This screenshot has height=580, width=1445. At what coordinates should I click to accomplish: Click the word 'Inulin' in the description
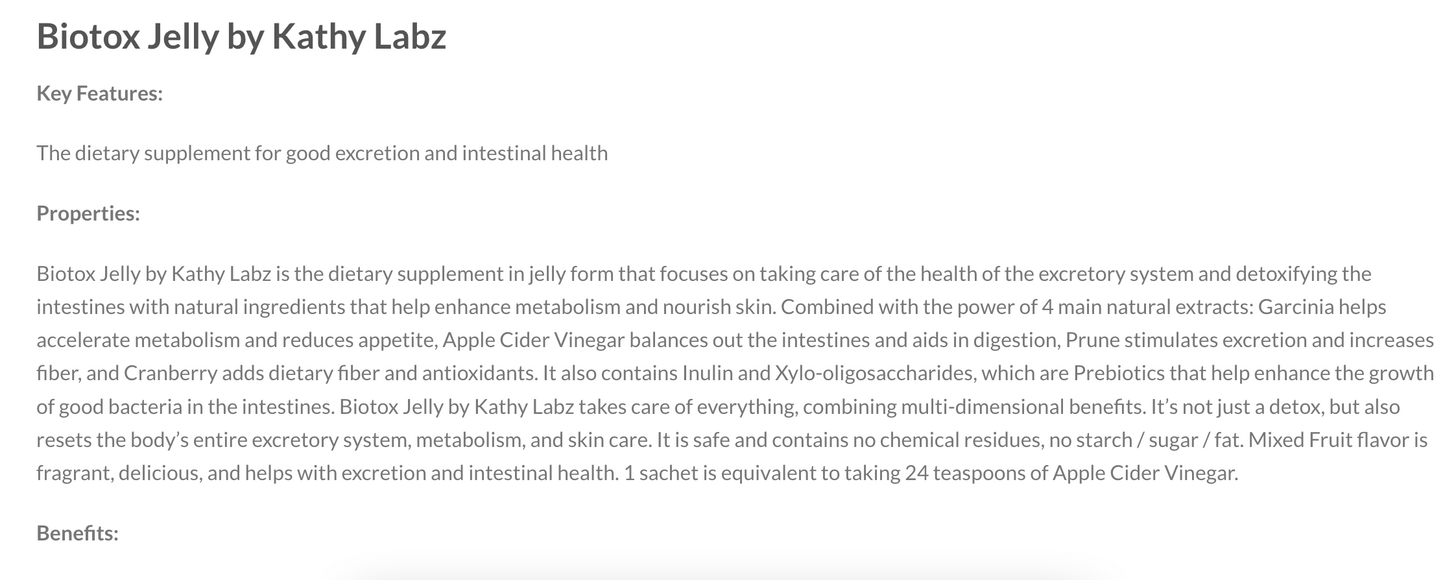[708, 374]
